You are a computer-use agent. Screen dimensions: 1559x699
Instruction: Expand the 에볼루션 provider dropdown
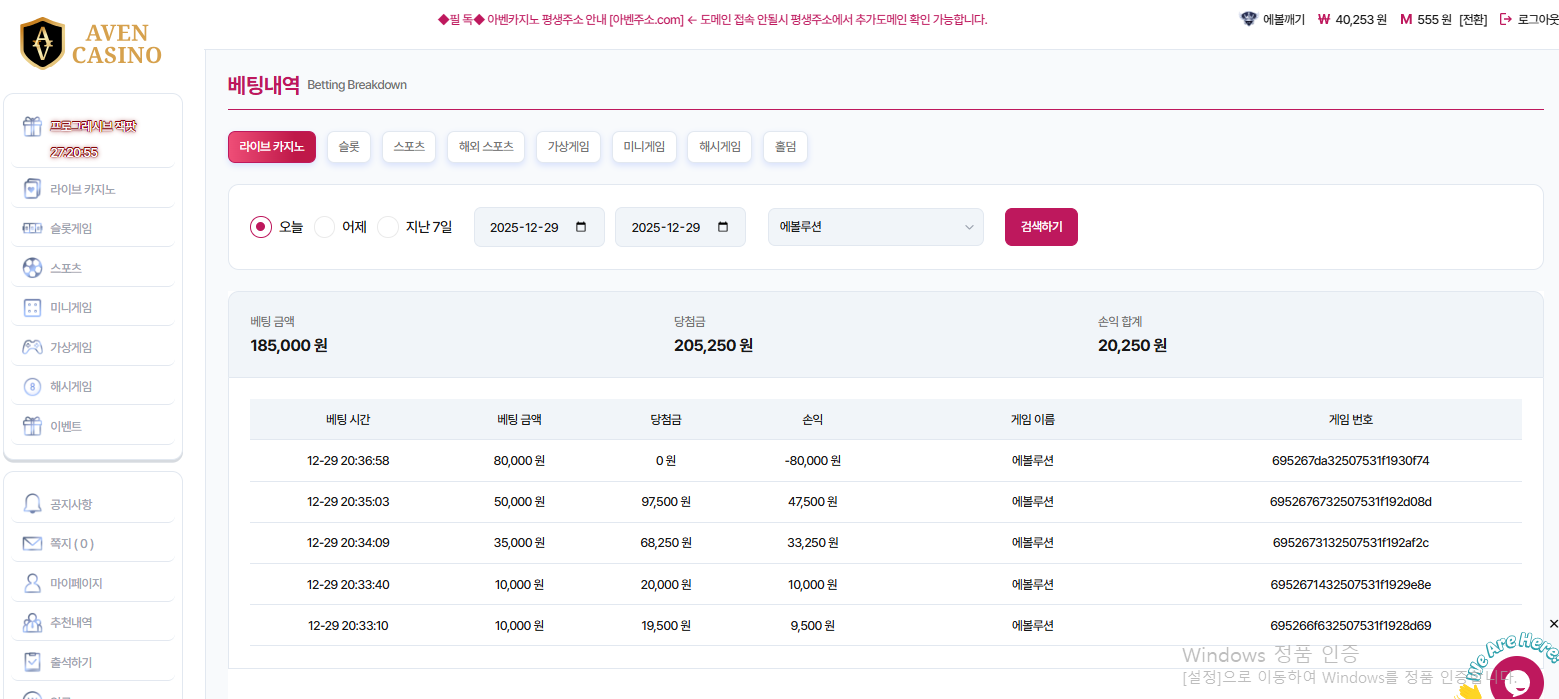coord(875,227)
